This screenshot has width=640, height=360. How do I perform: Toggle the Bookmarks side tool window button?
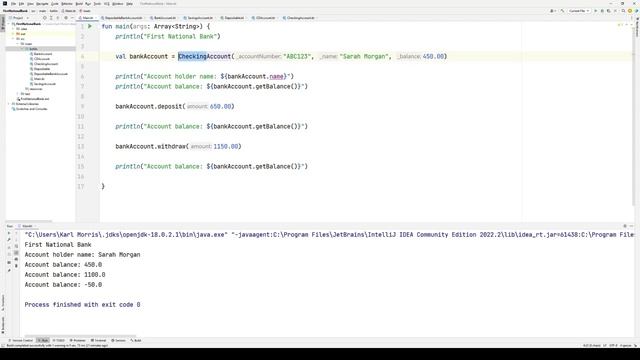pyautogui.click(x=3, y=326)
